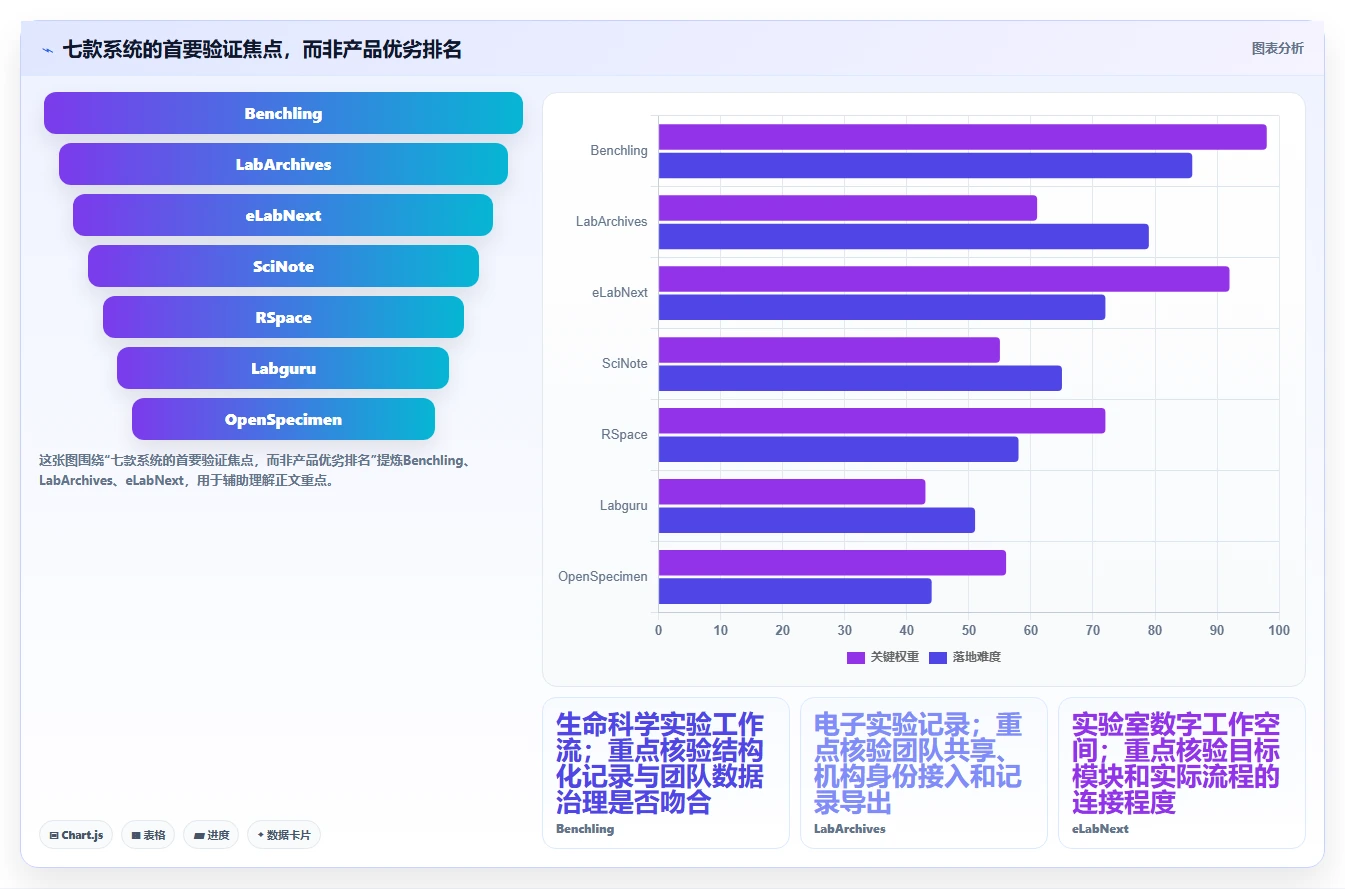The image size is (1345, 889).
Task: Click the Labguru y-axis label
Action: pos(624,506)
